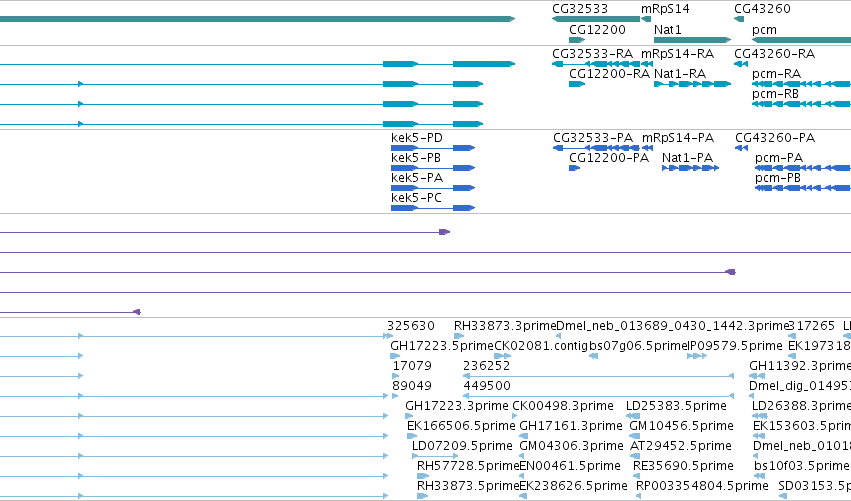
Task: Select EST label LD26388.3prime
Action: pos(802,407)
